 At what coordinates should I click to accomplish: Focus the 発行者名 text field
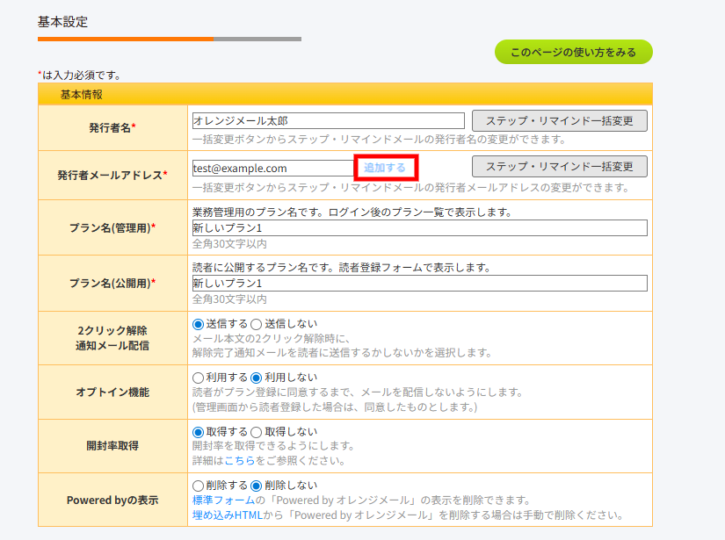328,121
